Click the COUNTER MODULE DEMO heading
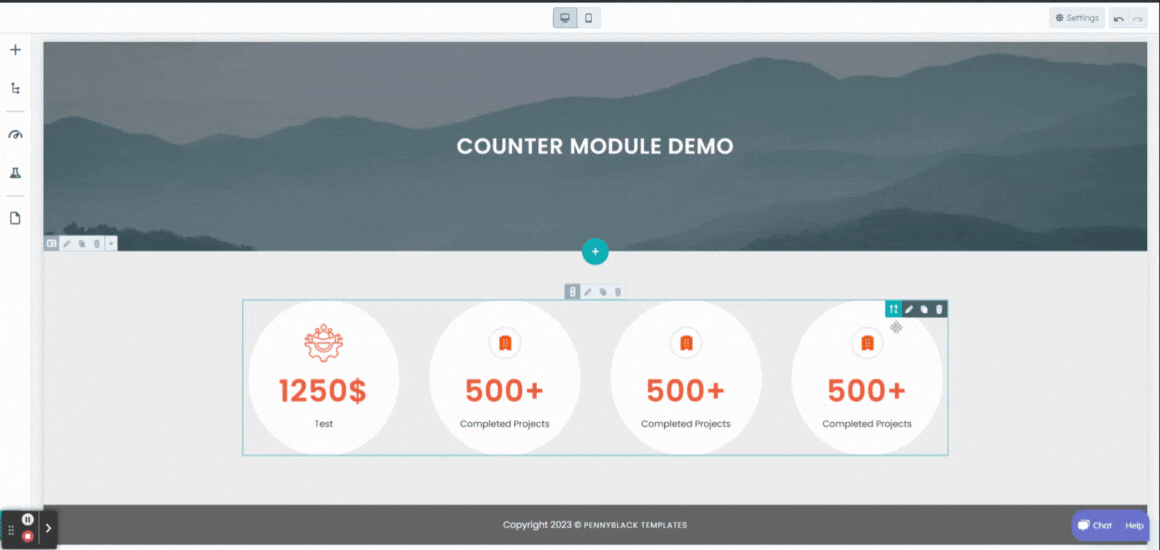The image size is (1160, 550). (x=595, y=146)
